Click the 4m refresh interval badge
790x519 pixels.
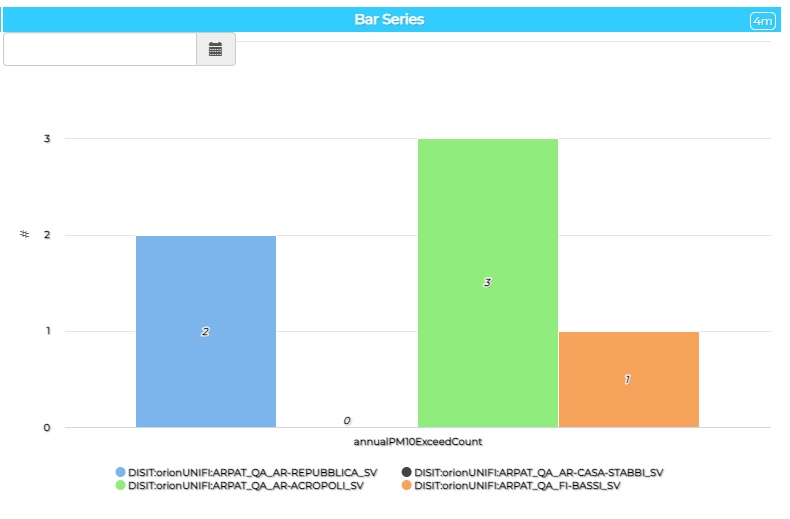(762, 20)
